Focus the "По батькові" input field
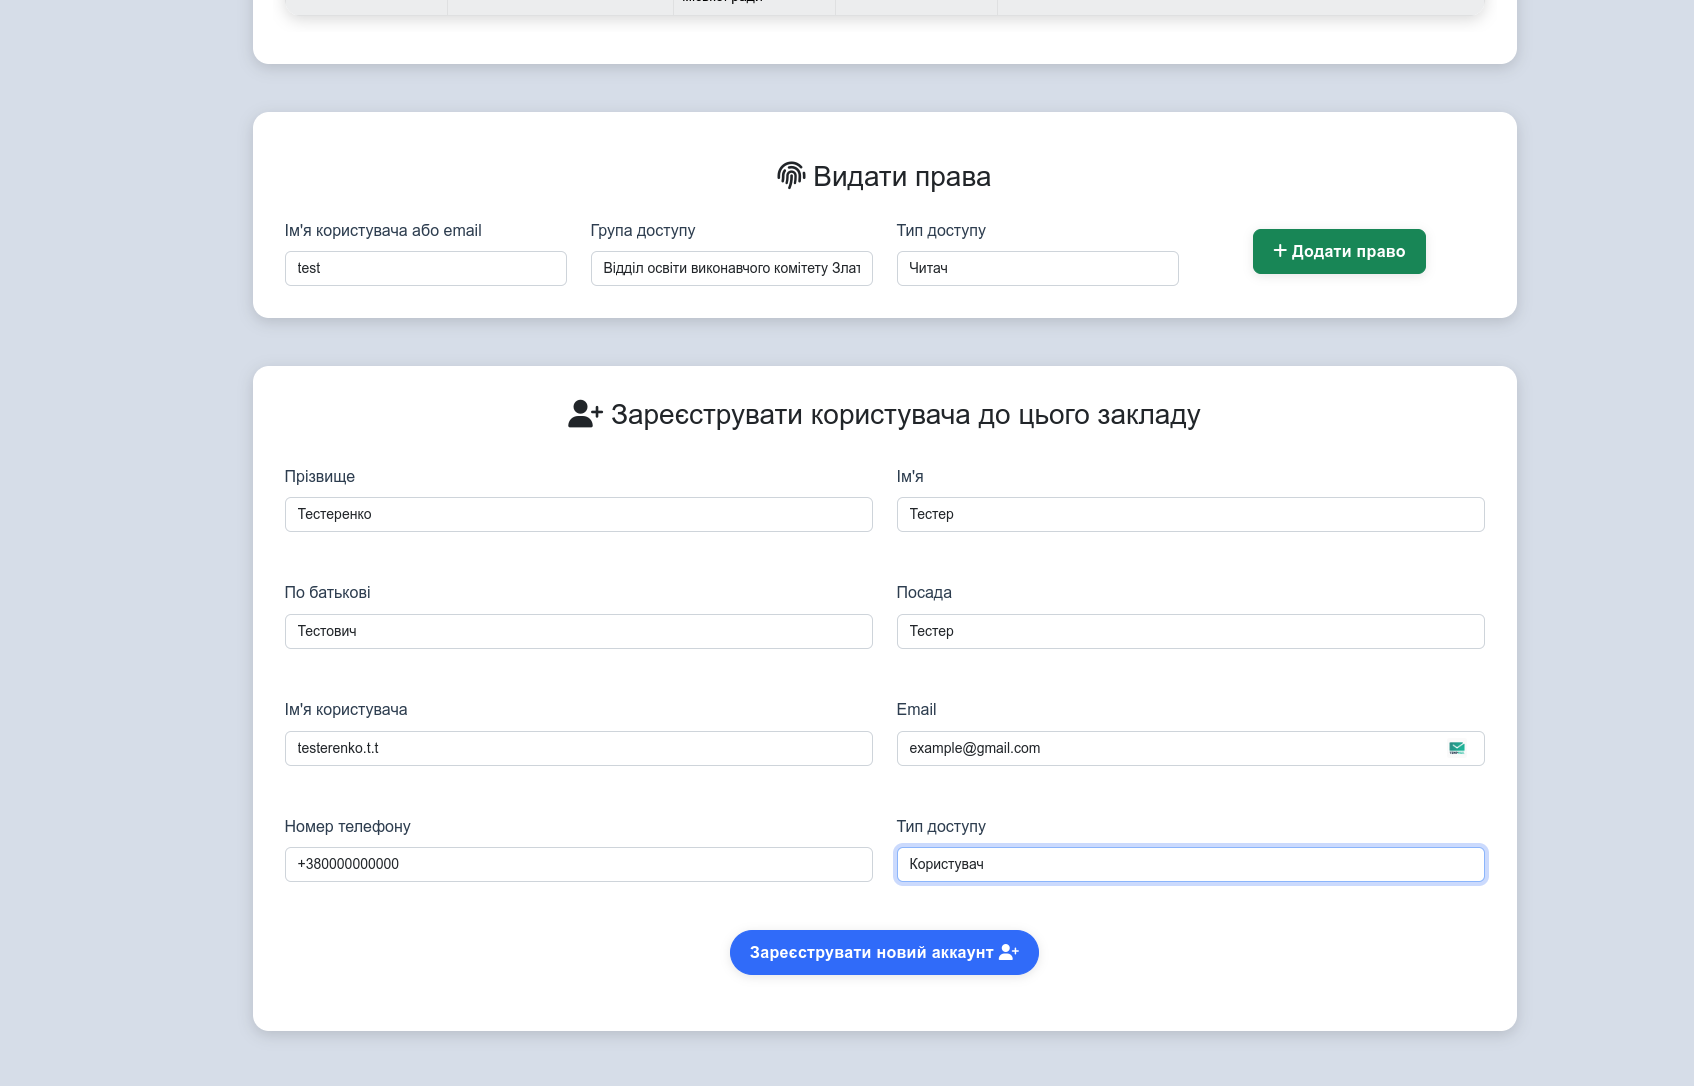 (578, 631)
